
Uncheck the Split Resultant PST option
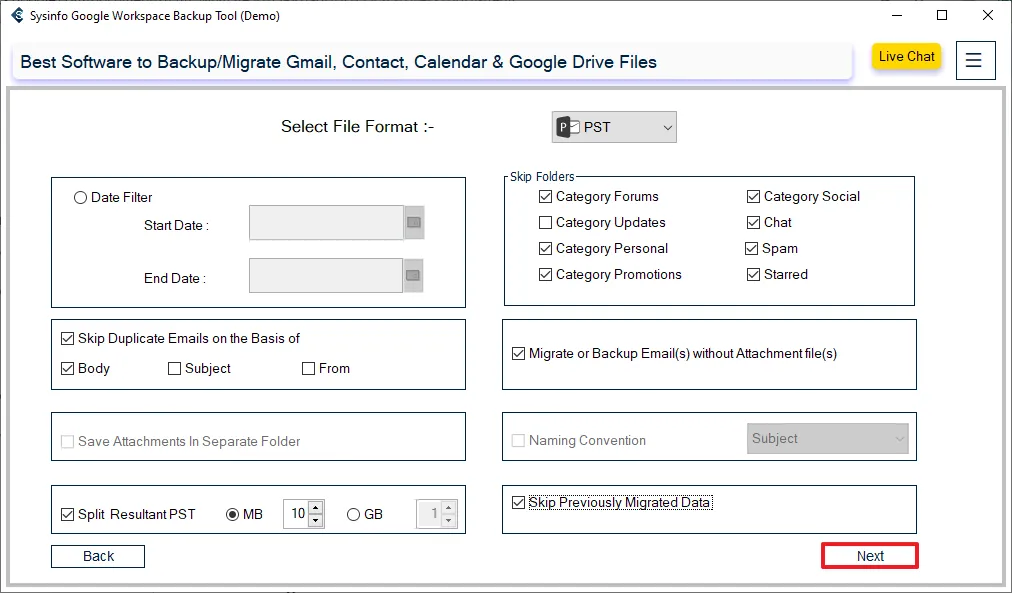click(68, 515)
